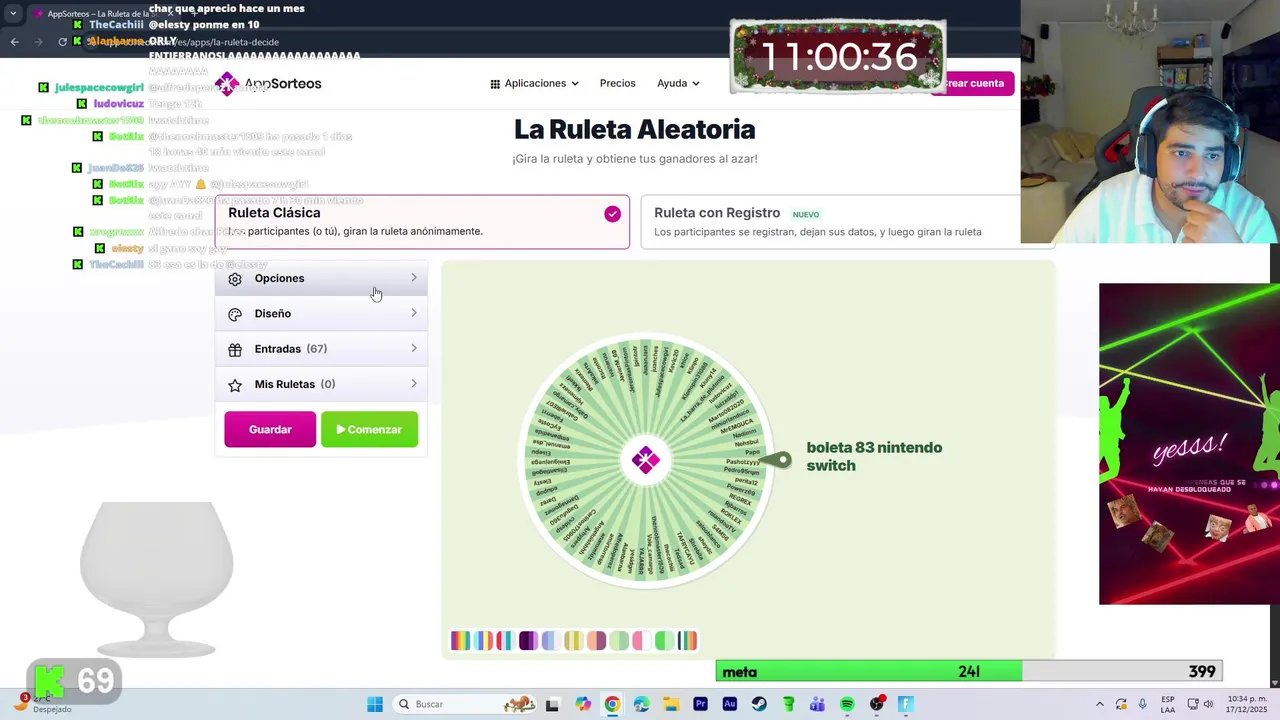Click the browser reload button

click(x=62, y=41)
